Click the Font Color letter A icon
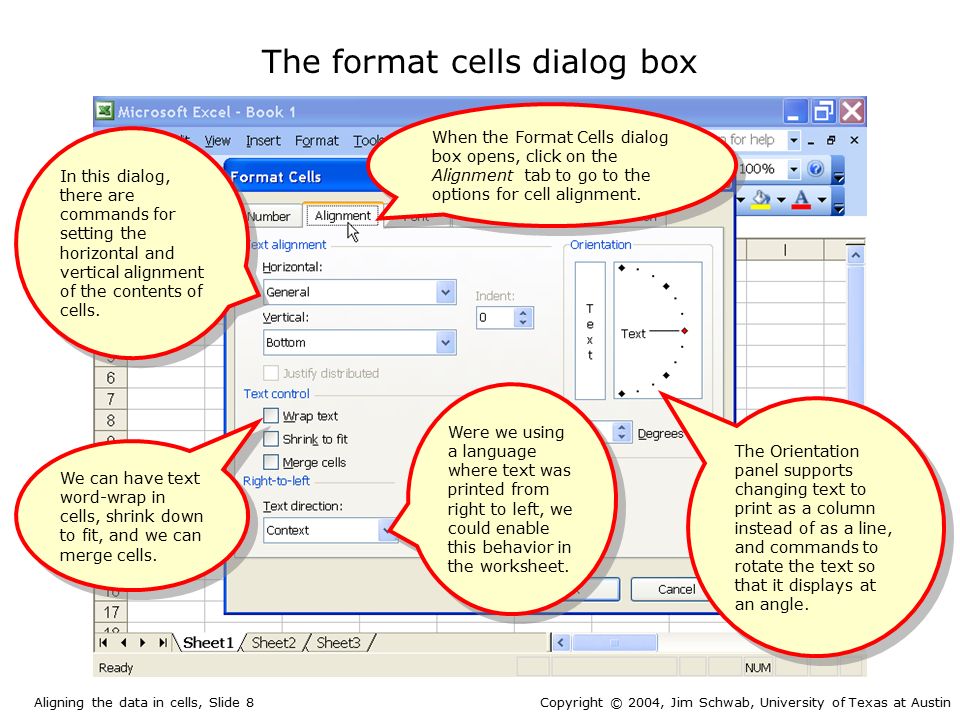Screen dimensions: 960x720 [x=801, y=200]
